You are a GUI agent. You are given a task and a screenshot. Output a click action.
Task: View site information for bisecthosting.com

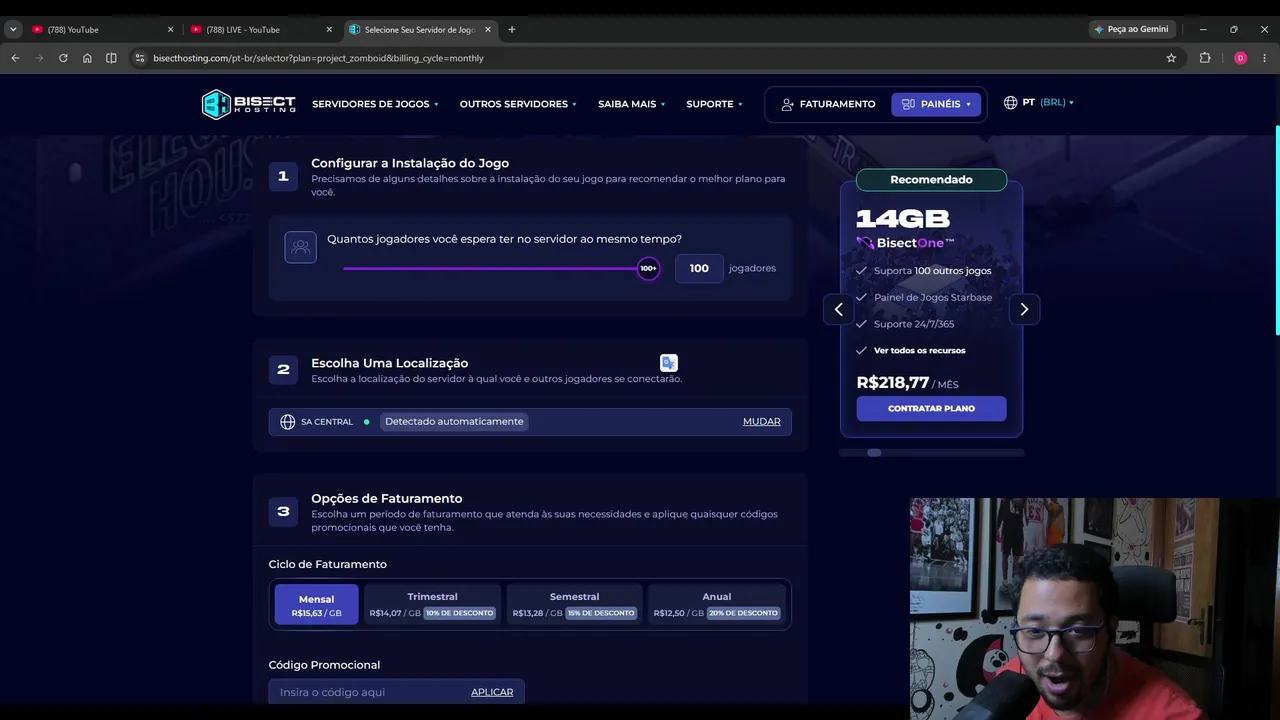click(x=140, y=58)
